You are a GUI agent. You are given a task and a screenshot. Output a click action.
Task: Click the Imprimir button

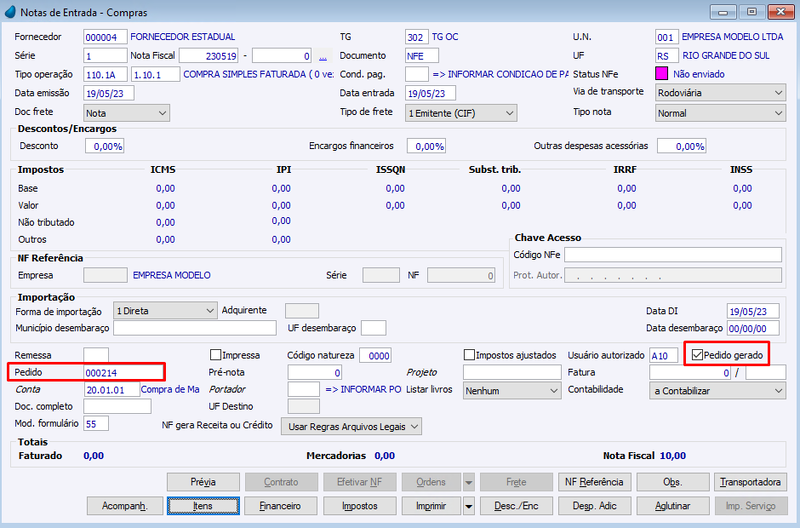coord(431,506)
